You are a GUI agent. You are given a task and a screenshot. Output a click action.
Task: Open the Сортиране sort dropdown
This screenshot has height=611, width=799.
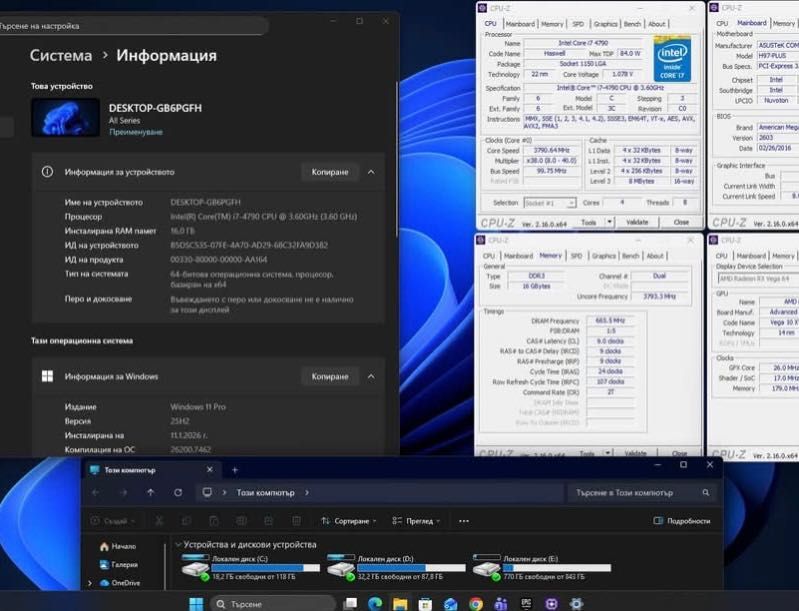point(349,521)
